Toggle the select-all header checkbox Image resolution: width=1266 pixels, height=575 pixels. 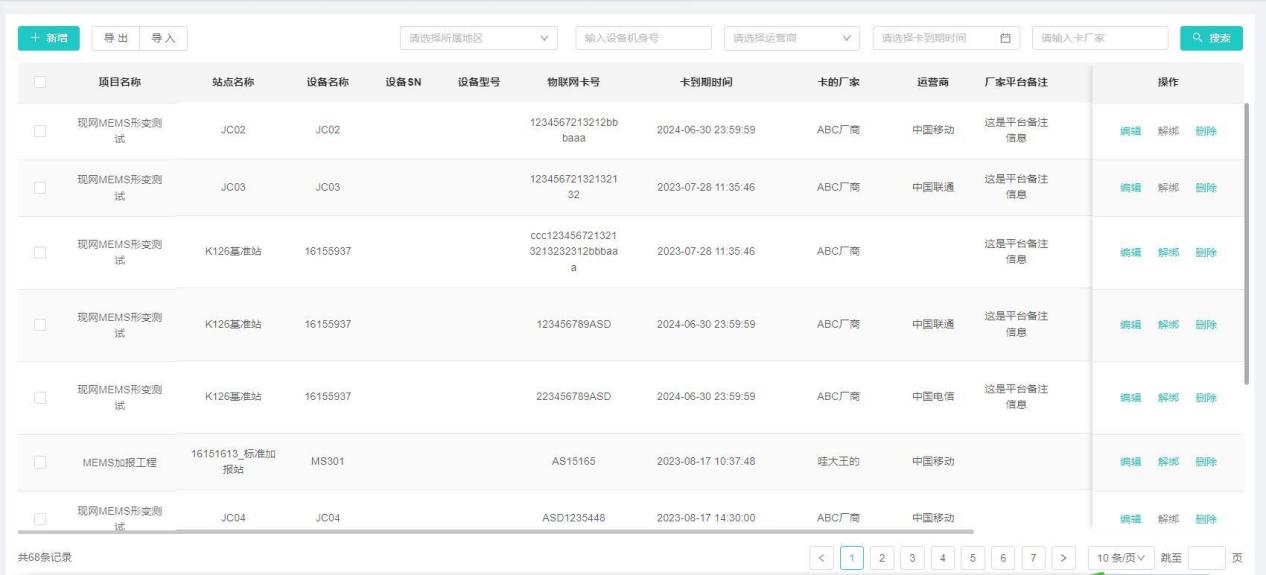(x=41, y=82)
